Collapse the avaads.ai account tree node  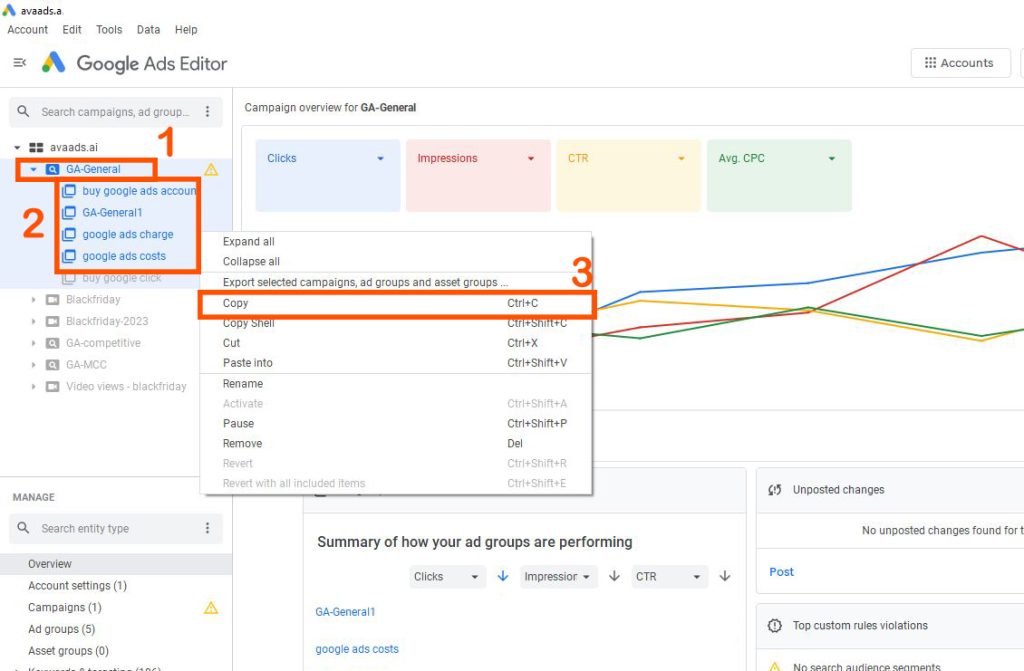pos(18,148)
